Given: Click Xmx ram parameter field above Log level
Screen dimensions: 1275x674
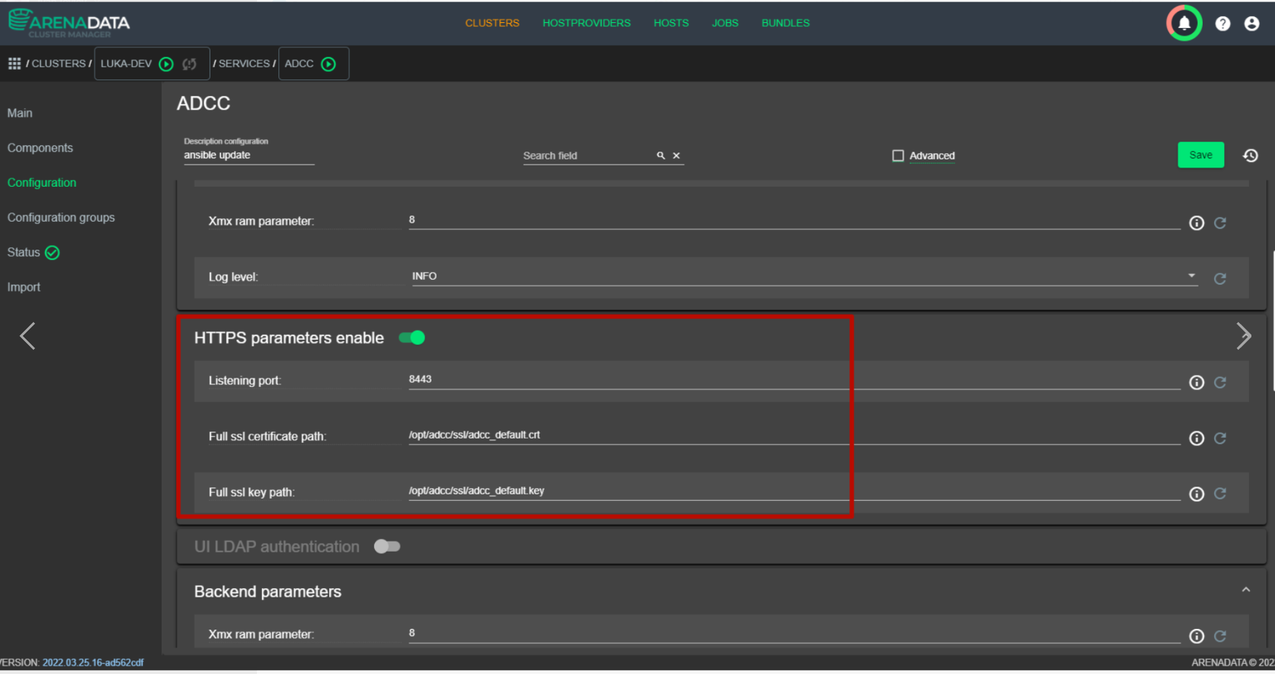Looking at the screenshot, I should click(794, 220).
